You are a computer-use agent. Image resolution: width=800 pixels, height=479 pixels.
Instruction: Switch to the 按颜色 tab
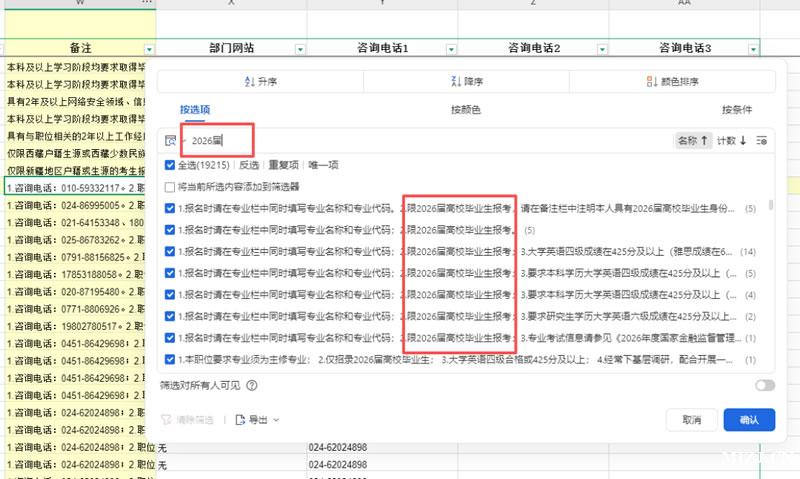pyautogui.click(x=465, y=109)
